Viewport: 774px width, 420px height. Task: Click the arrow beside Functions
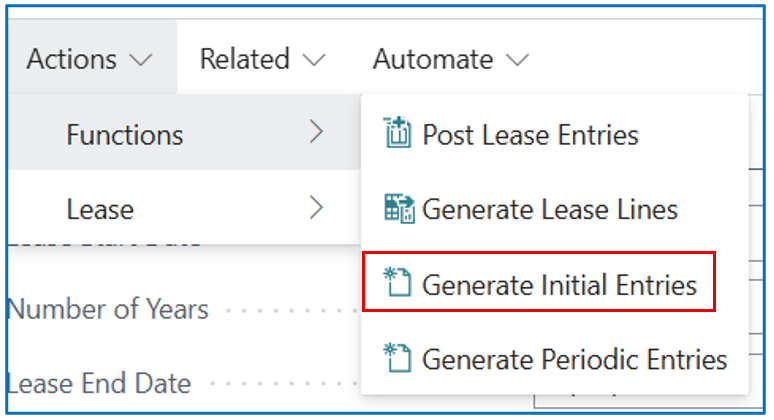coord(316,133)
